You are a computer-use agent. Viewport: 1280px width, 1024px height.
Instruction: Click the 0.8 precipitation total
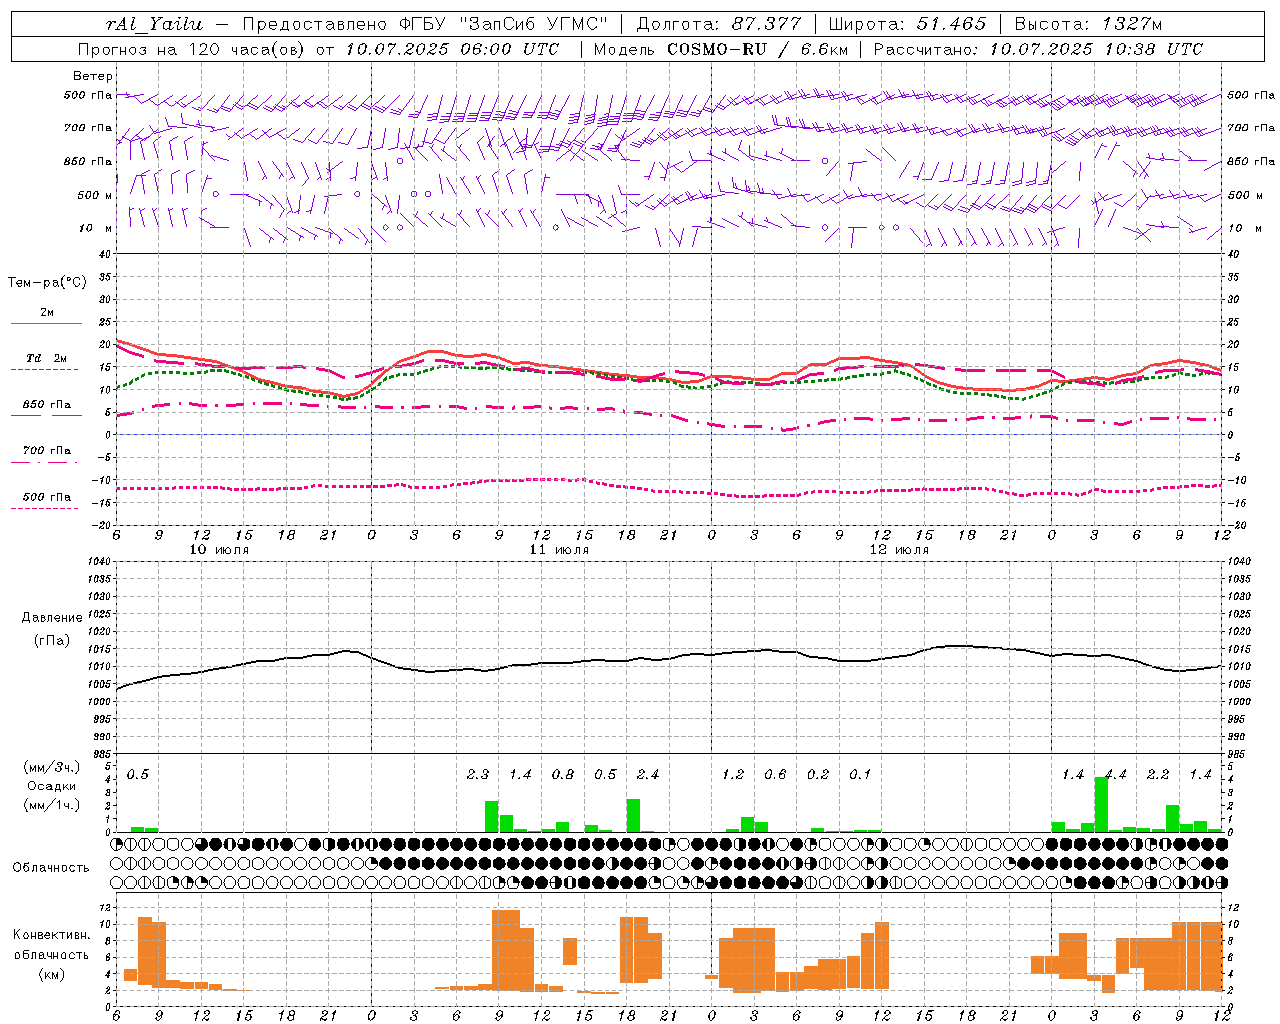tap(563, 774)
